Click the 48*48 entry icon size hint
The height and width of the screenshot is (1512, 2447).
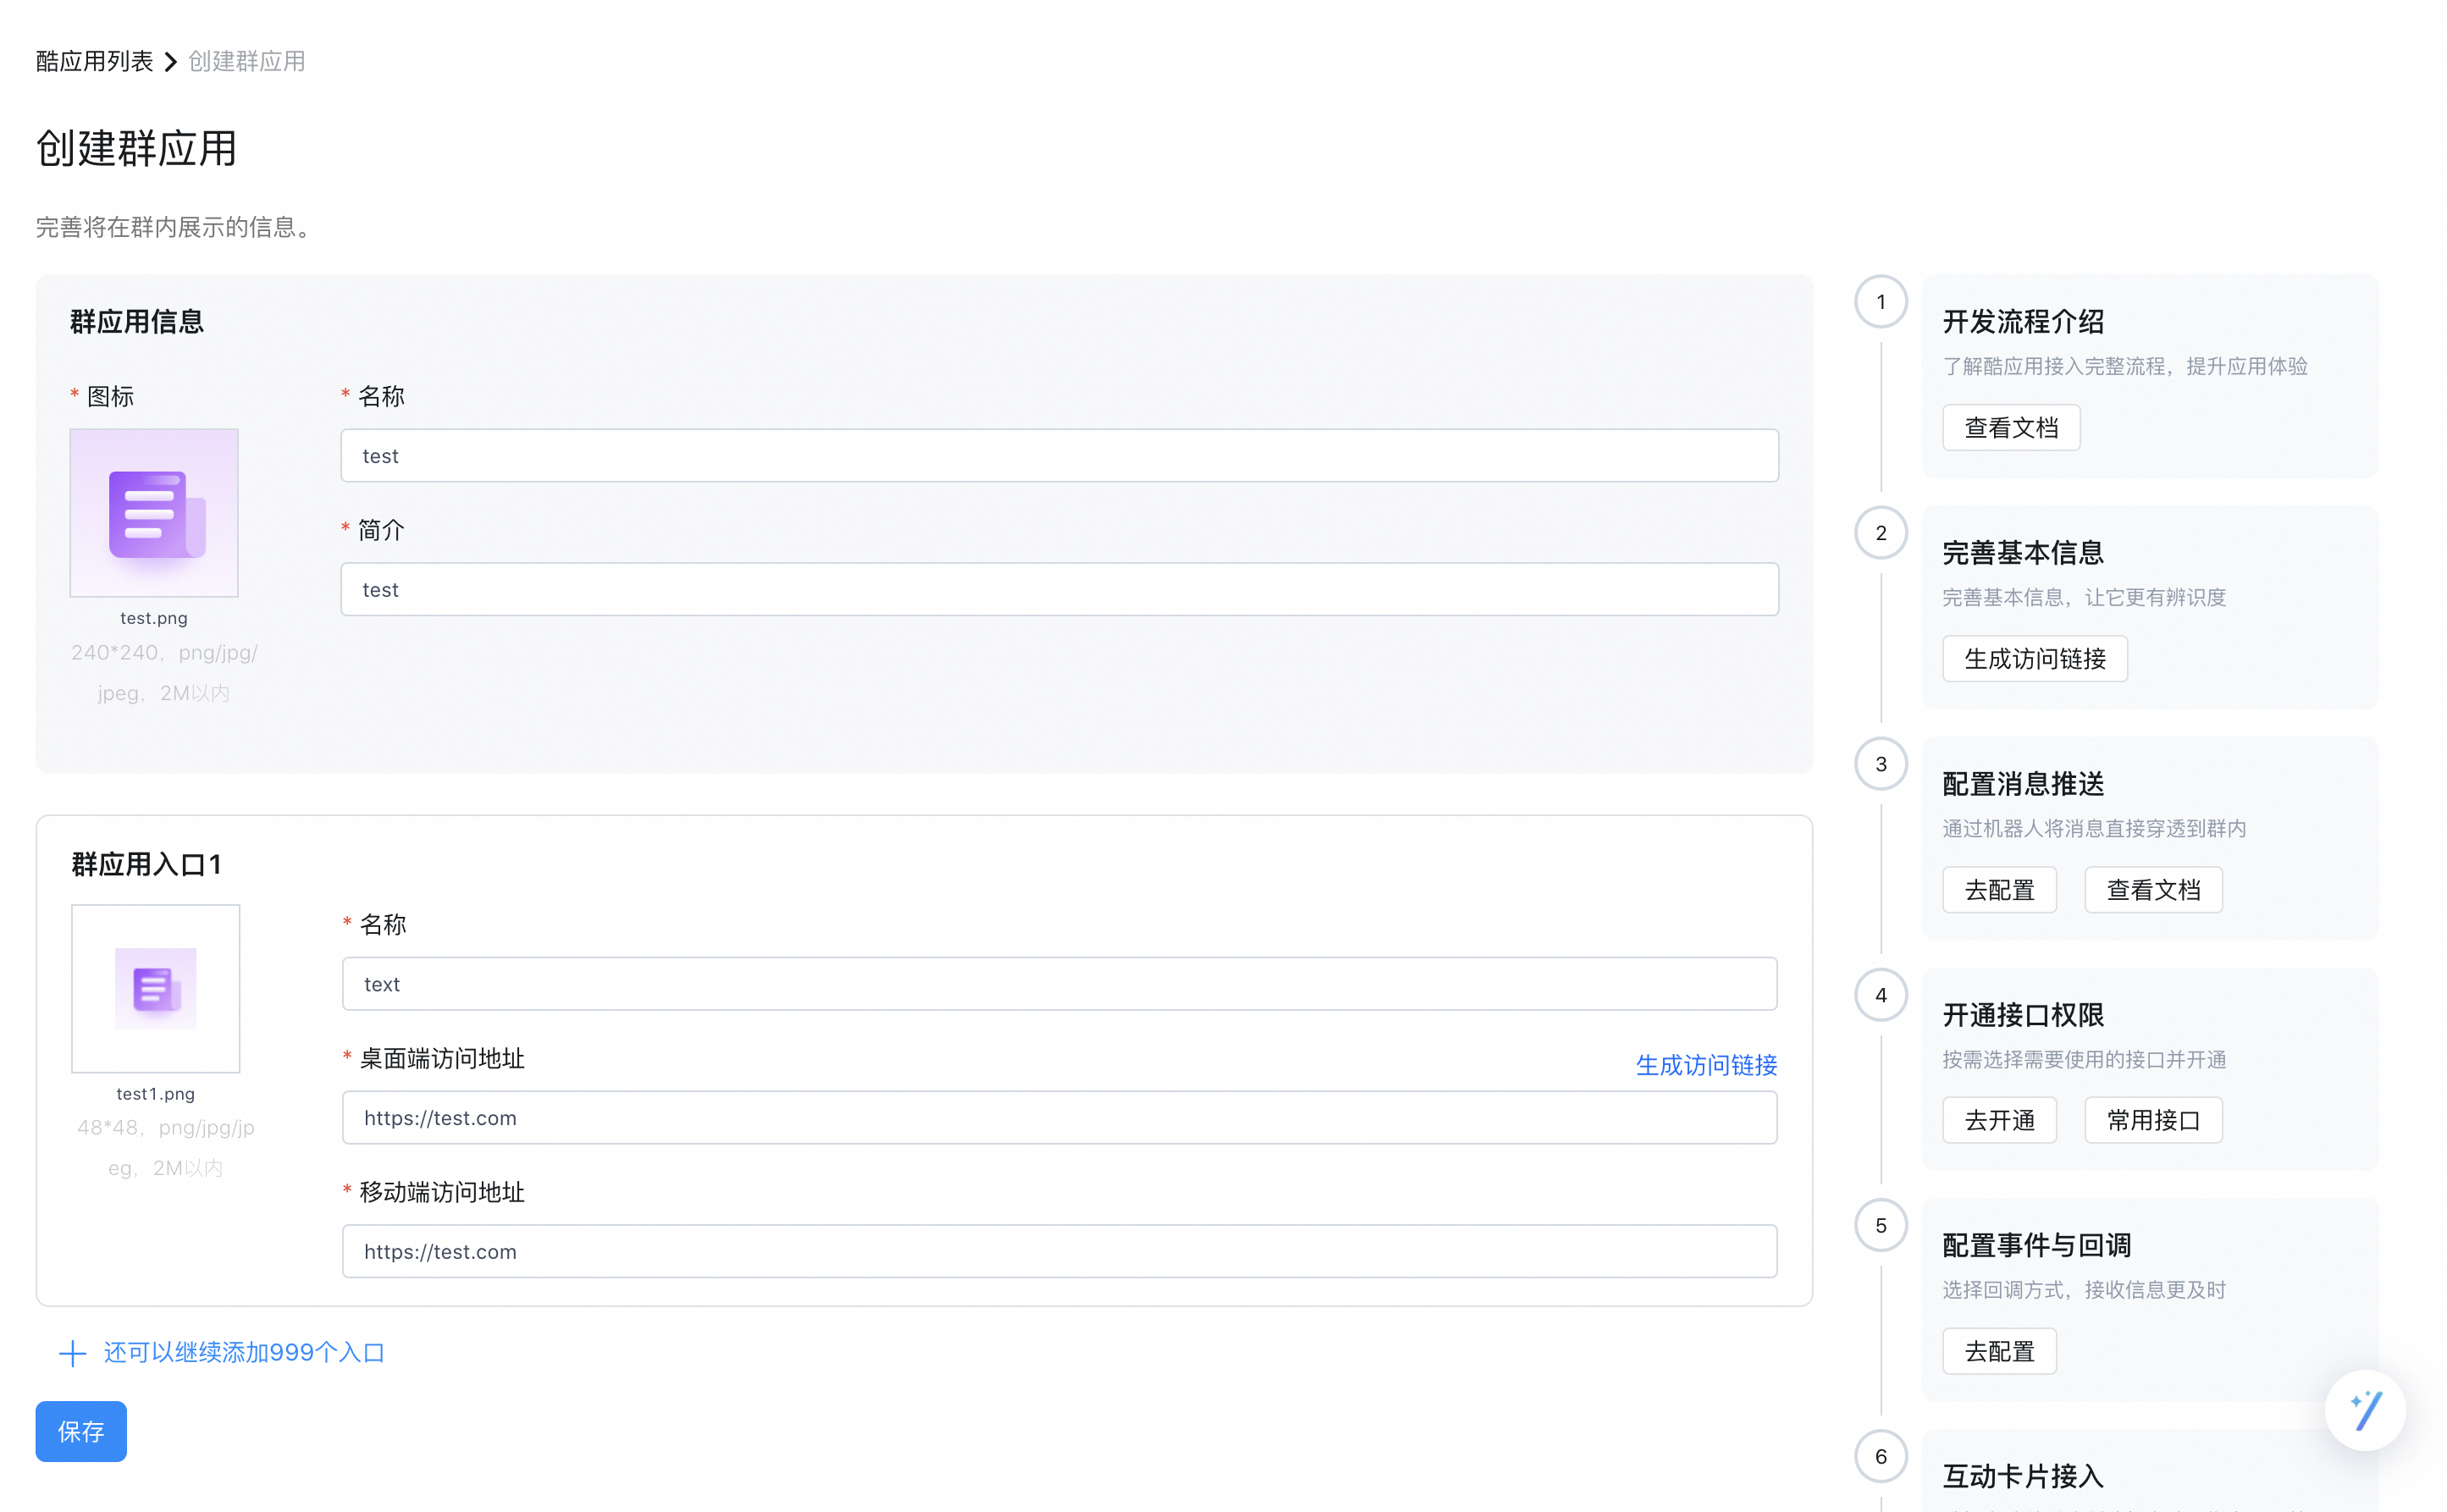pyautogui.click(x=166, y=1147)
